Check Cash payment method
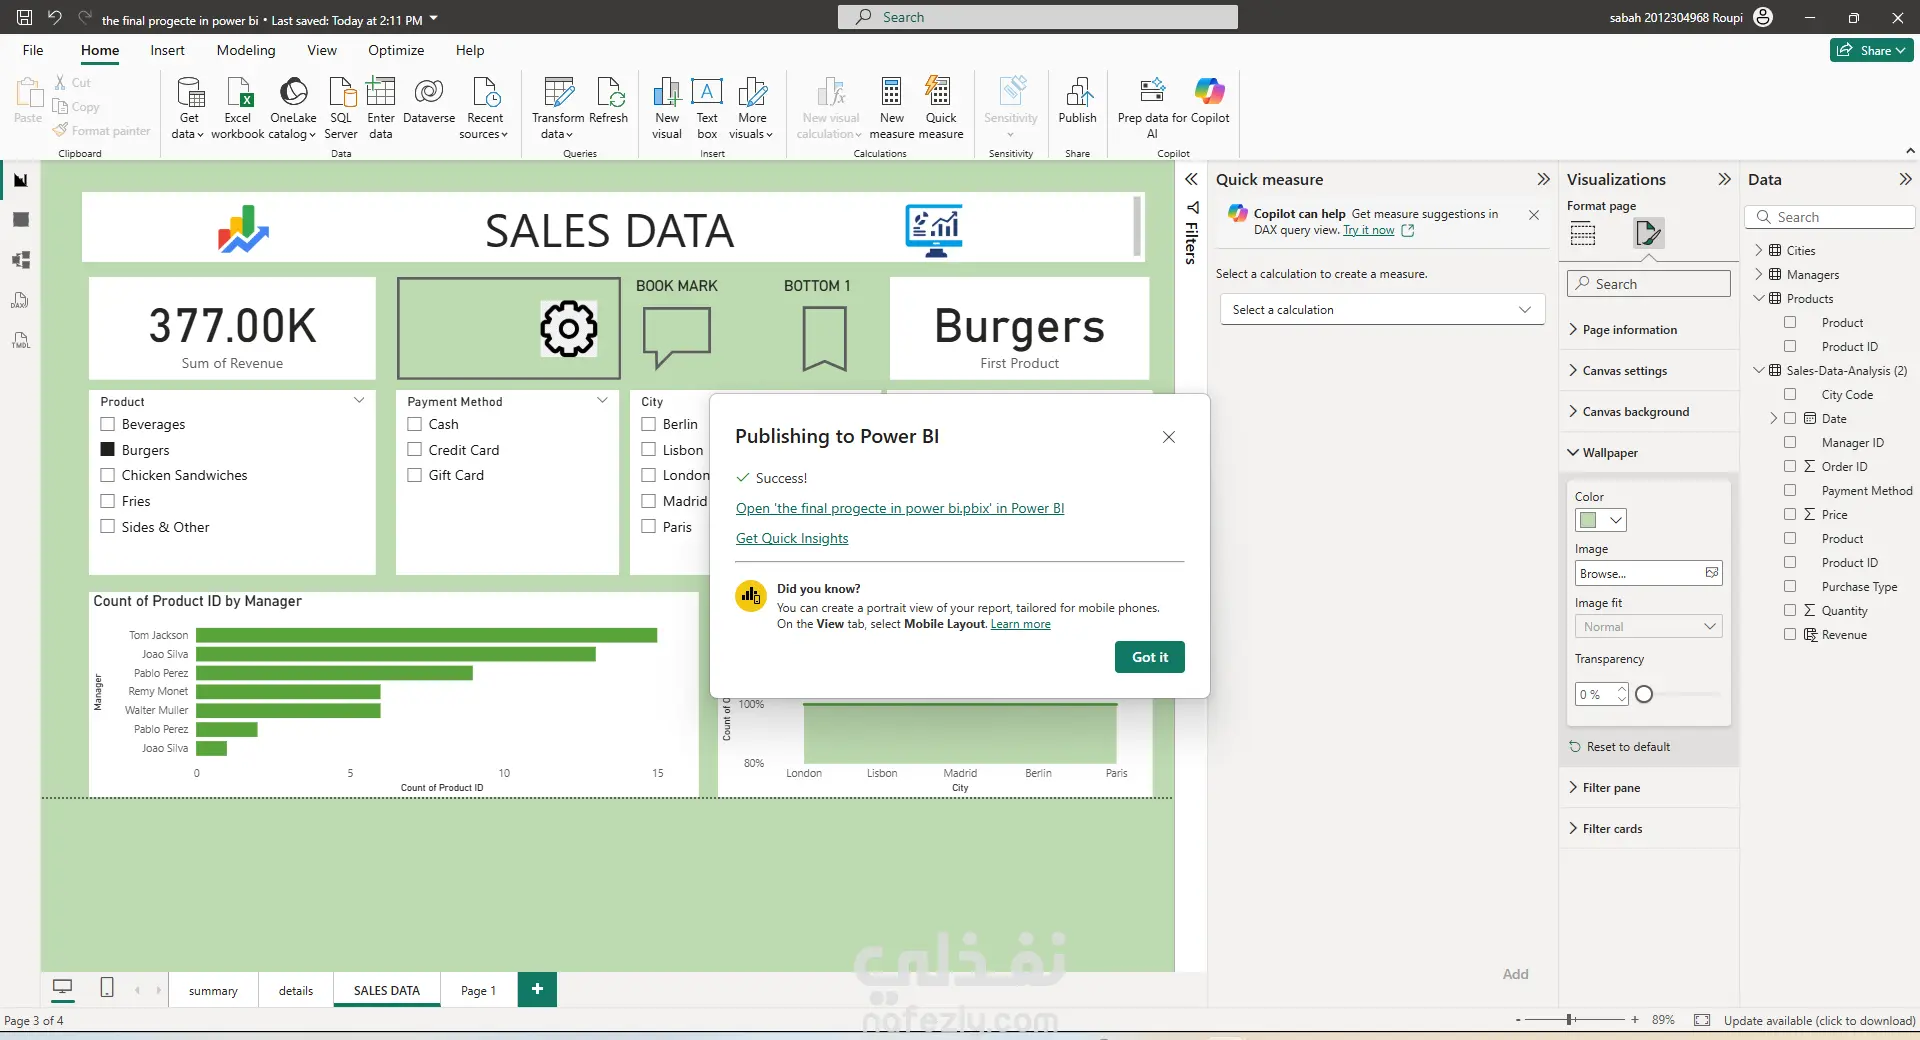 tap(415, 424)
